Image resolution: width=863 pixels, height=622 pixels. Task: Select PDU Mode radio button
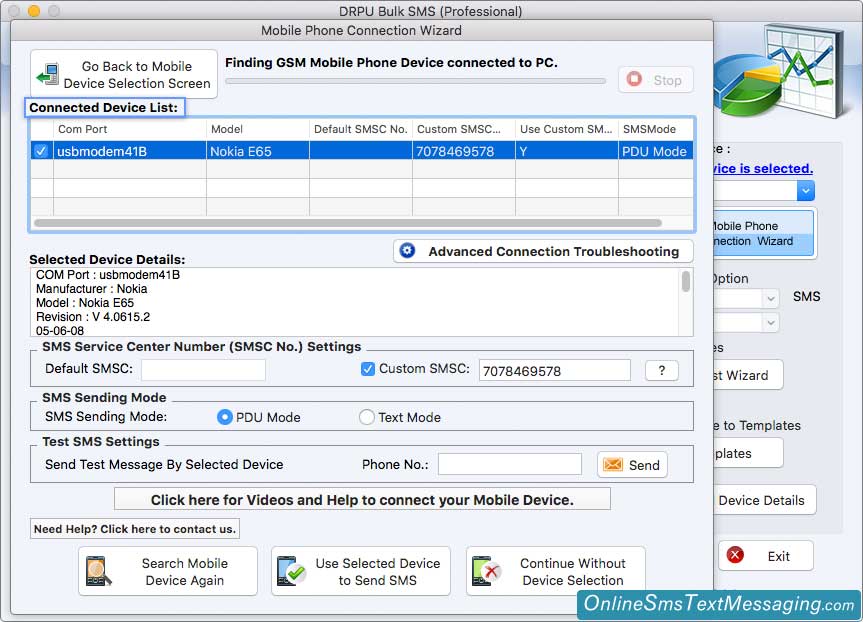[x=225, y=417]
